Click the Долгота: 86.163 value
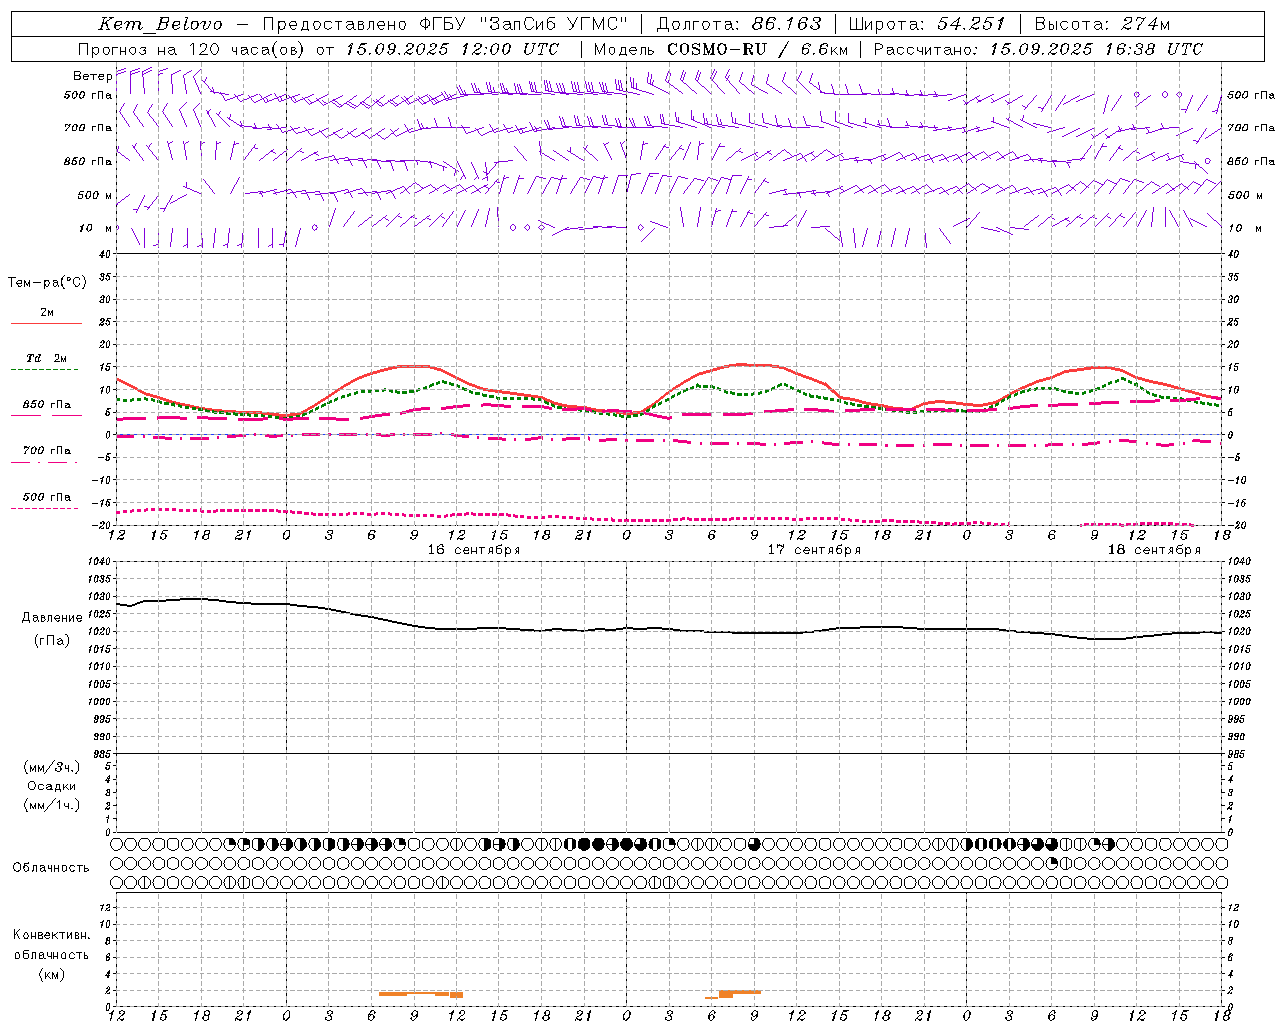The image size is (1280, 1024). [x=739, y=24]
